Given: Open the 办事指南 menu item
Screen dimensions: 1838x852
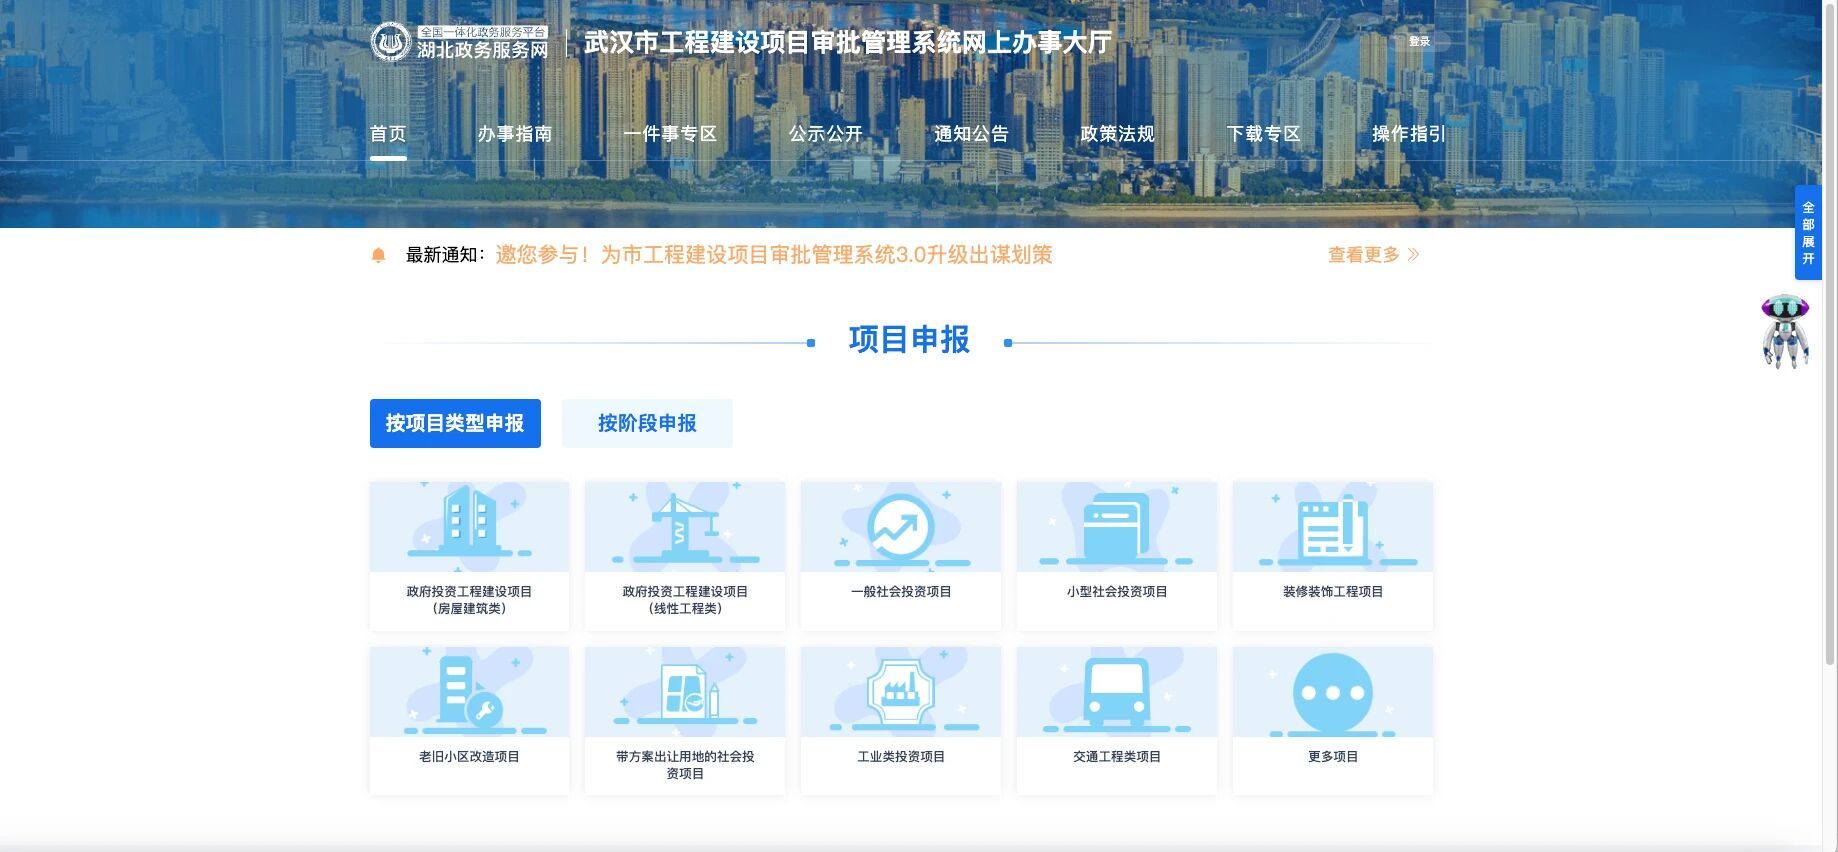Looking at the screenshot, I should [514, 134].
